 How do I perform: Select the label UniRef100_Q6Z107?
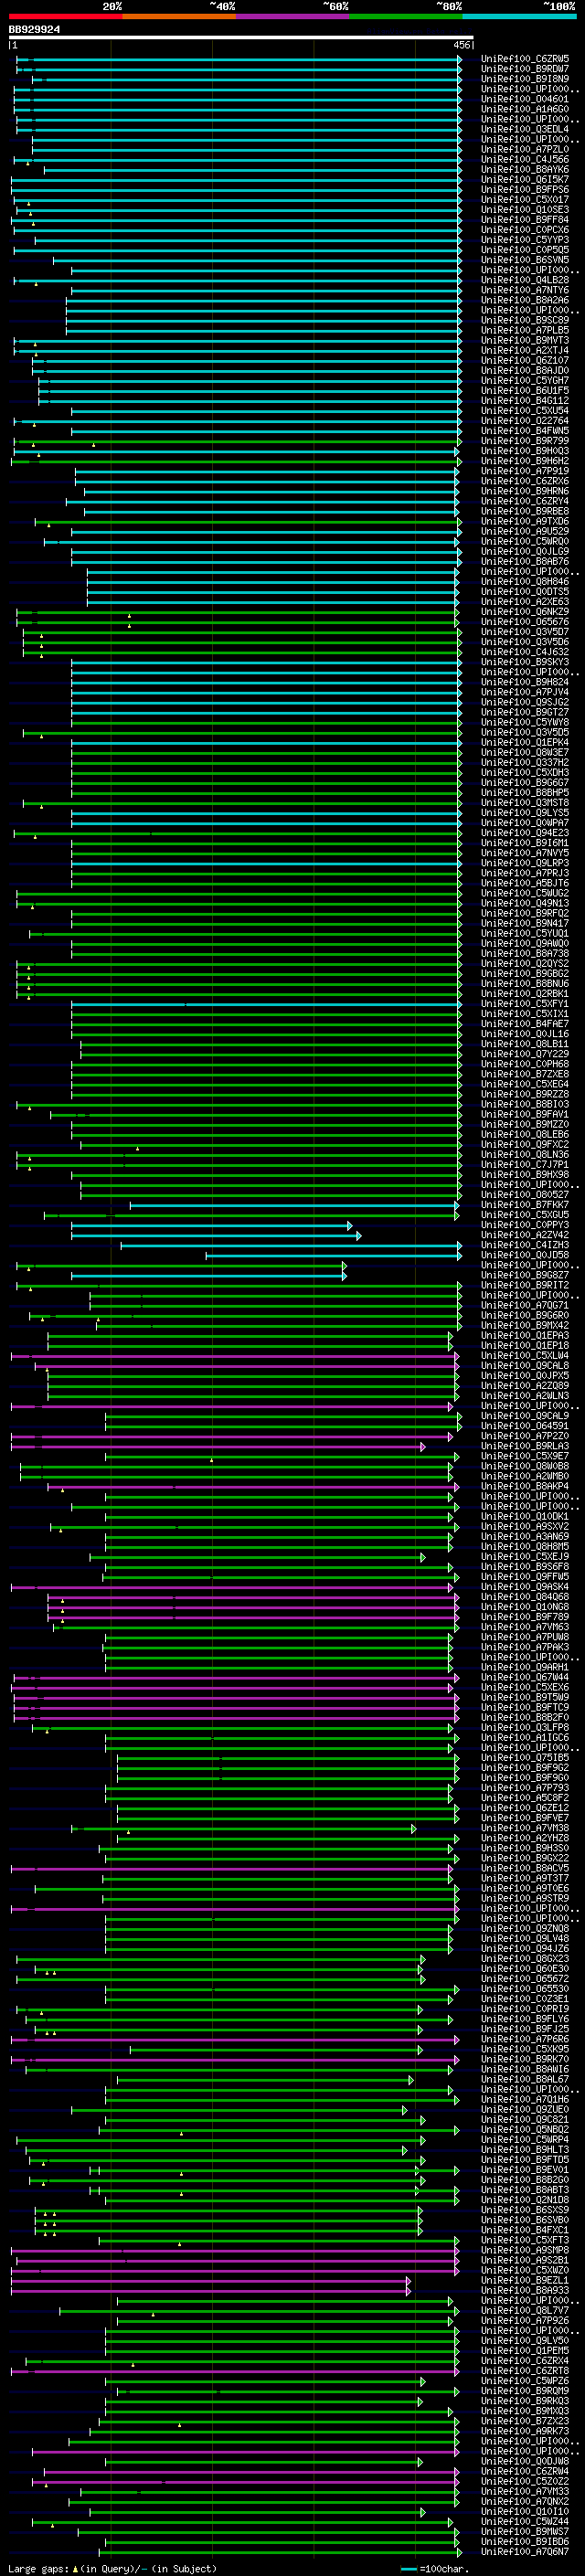tap(525, 361)
